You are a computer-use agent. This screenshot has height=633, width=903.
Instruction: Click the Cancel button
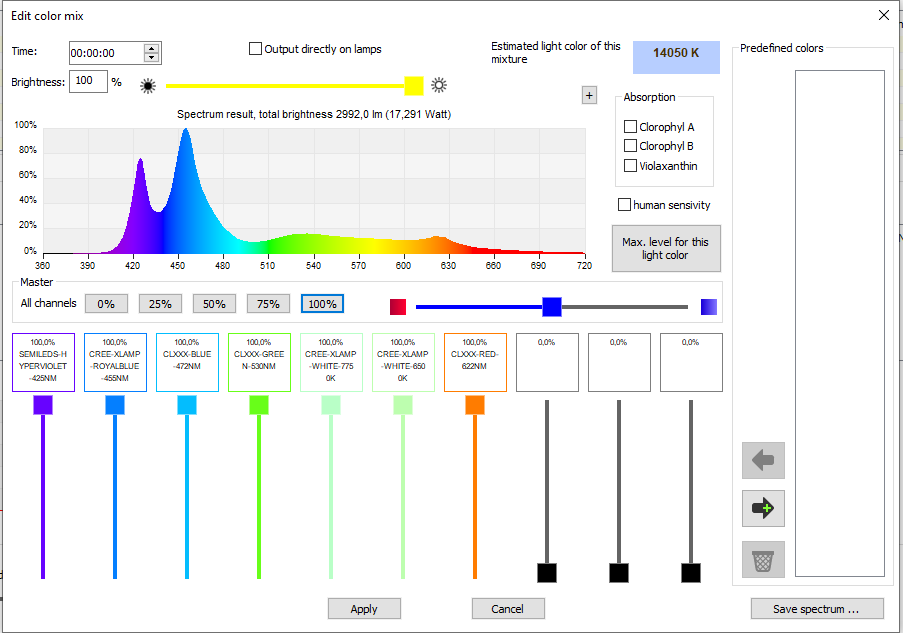tap(508, 609)
